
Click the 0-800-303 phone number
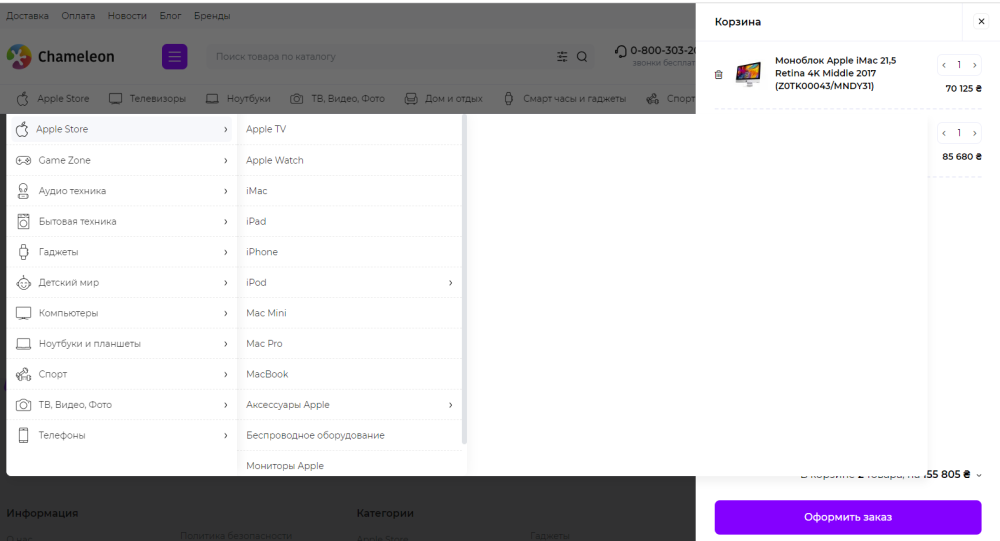(x=663, y=50)
